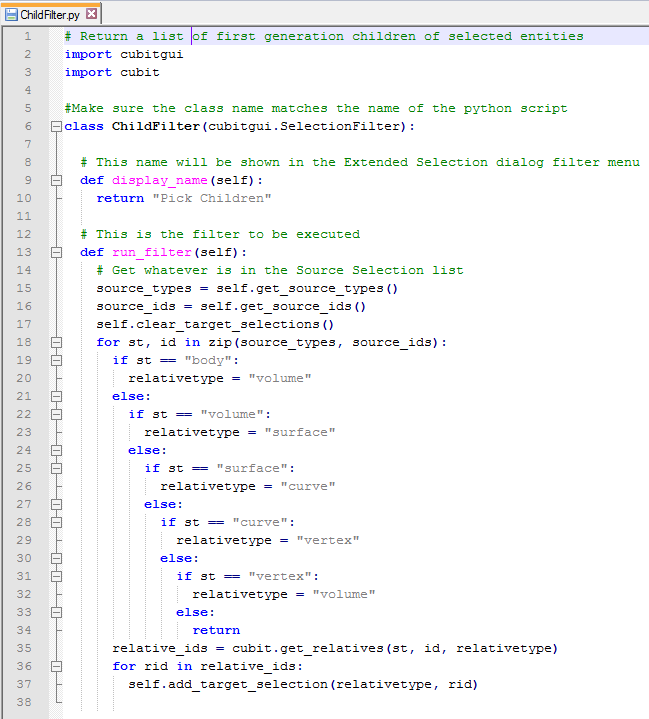649x719 pixels.
Task: Fold the run_filter function block
Action: tap(56, 252)
